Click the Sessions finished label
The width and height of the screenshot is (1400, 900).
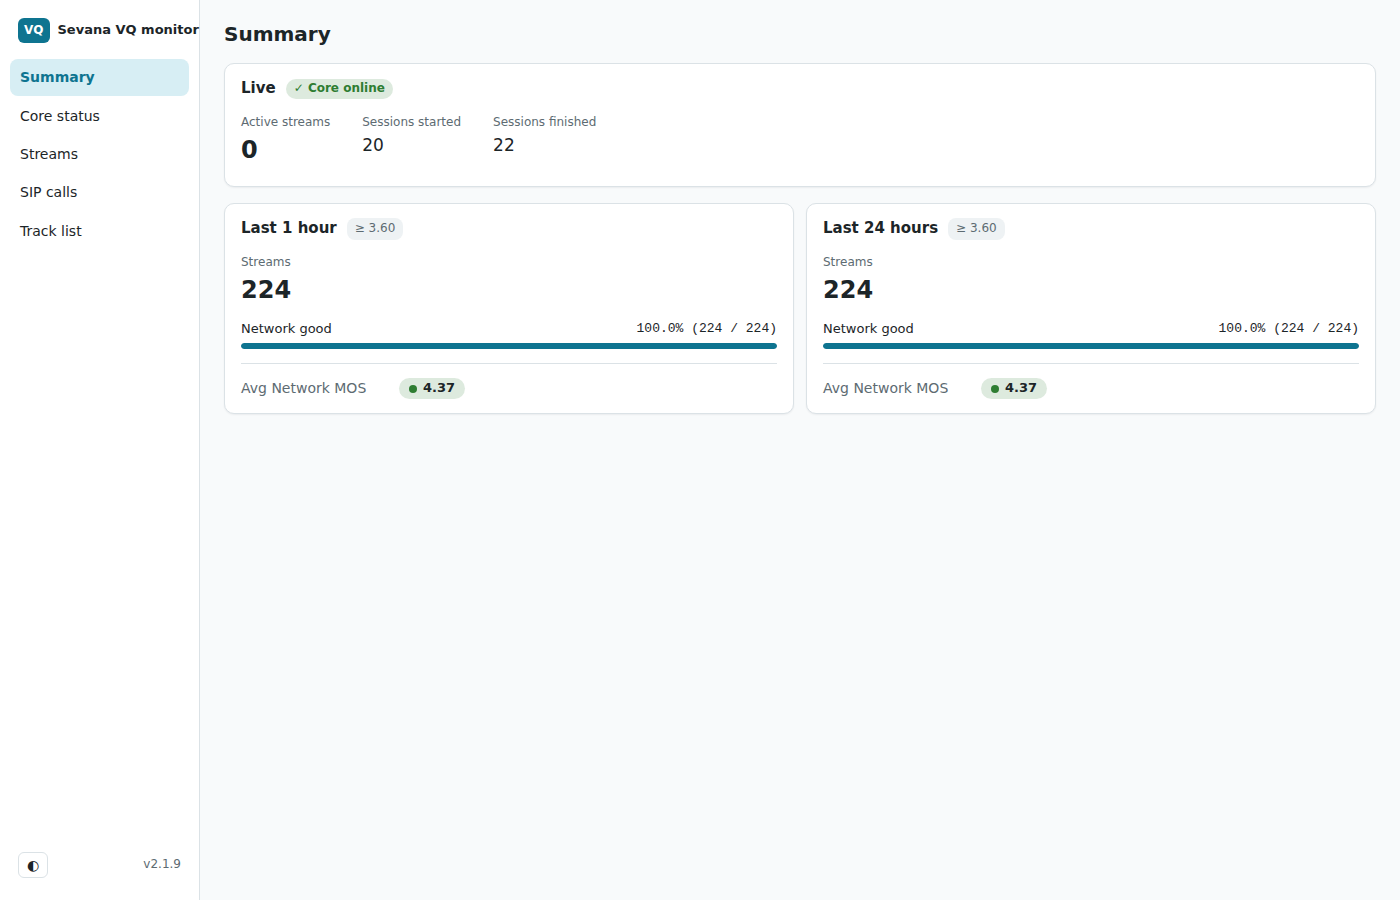click(x=544, y=122)
